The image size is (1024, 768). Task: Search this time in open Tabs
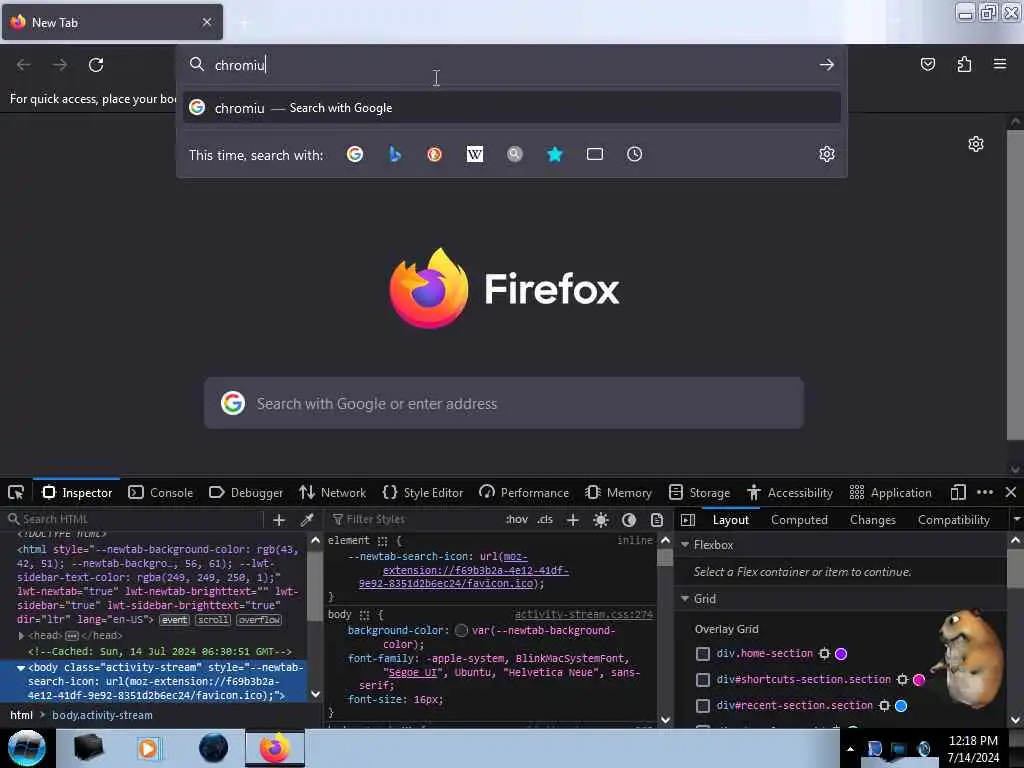(594, 154)
